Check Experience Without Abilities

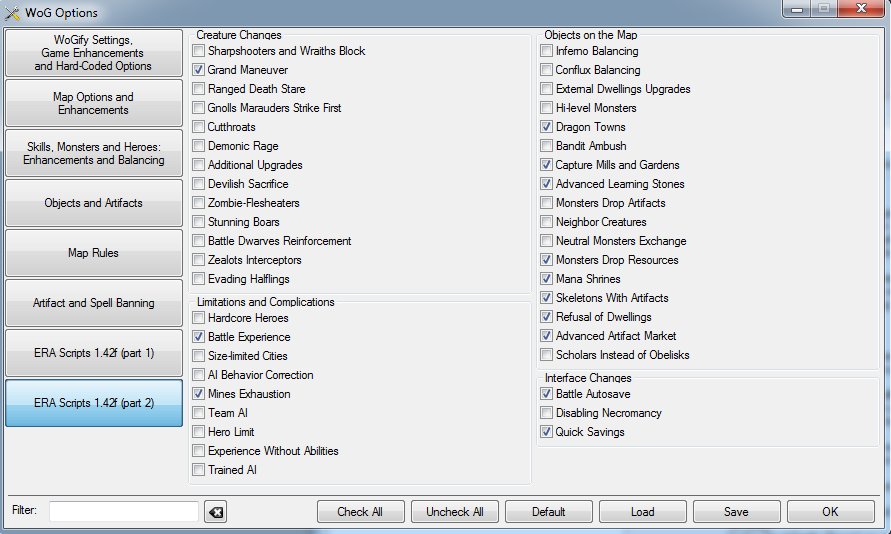pos(198,451)
